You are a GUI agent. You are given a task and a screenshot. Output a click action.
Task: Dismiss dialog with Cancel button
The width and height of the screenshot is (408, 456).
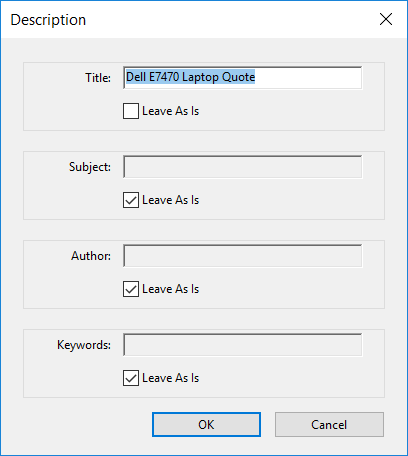click(329, 425)
